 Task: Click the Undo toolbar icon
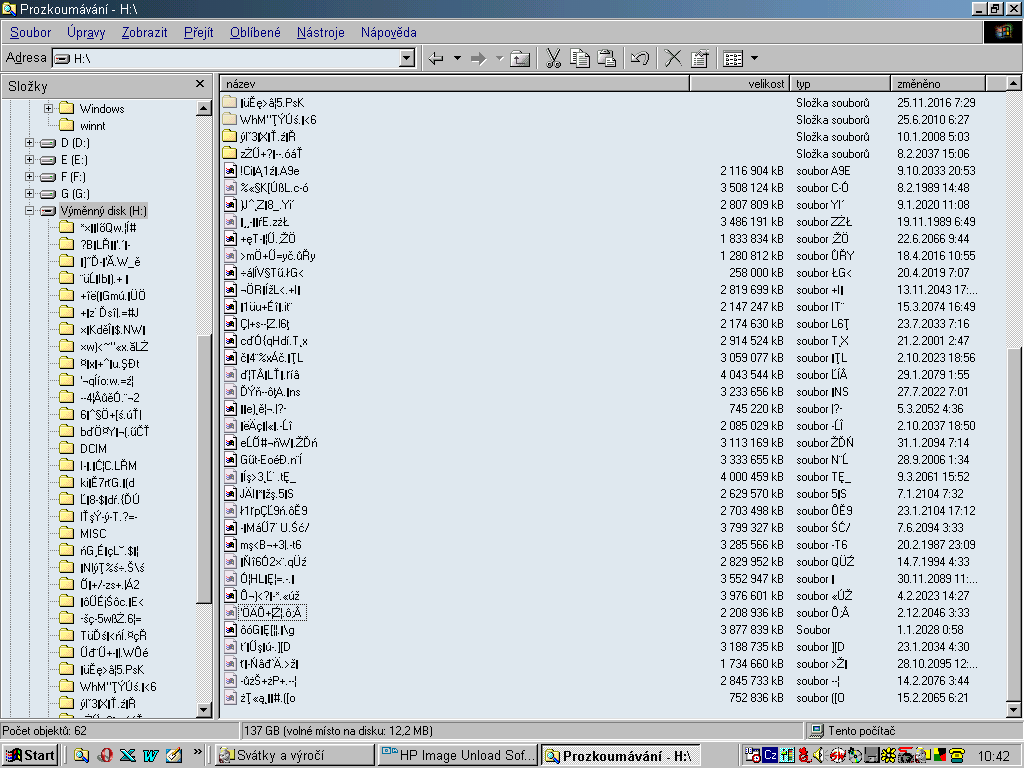click(640, 58)
